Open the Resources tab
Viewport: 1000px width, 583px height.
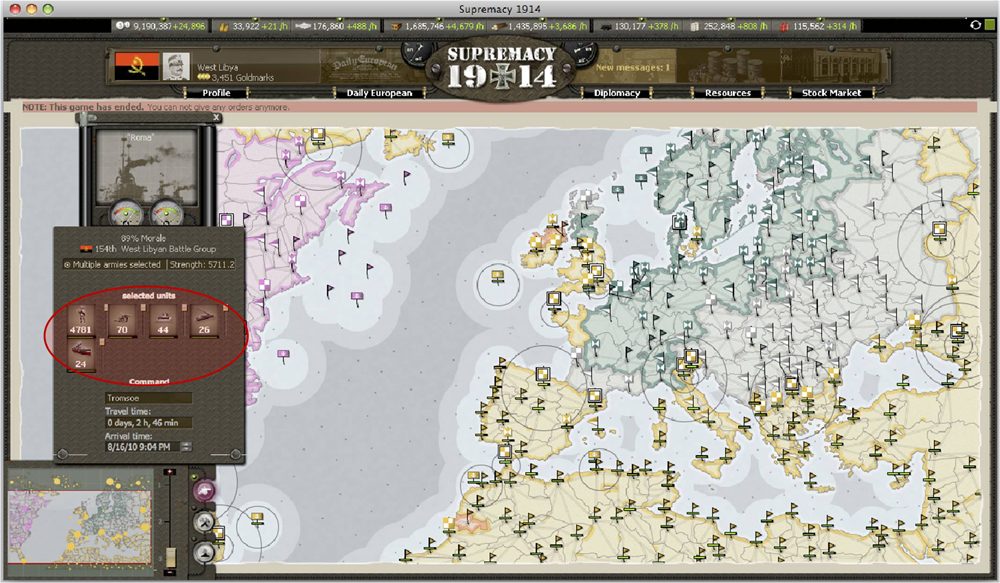(728, 93)
